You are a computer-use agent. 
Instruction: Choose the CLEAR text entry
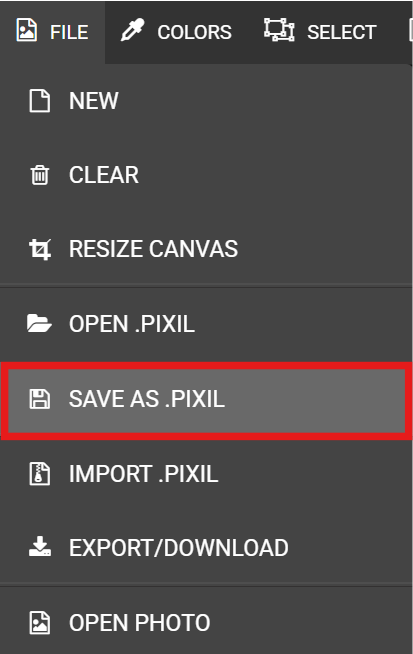click(104, 175)
